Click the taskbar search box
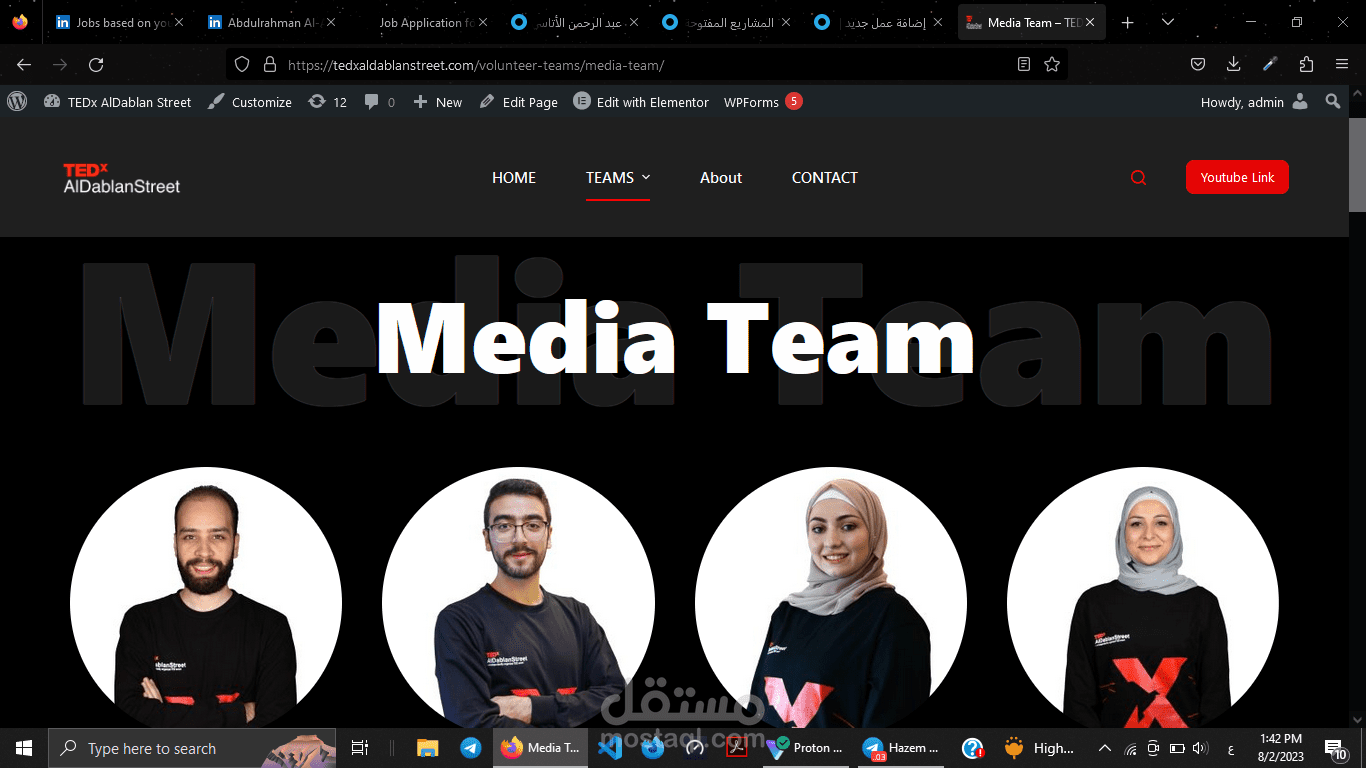The width and height of the screenshot is (1366, 768). point(192,748)
